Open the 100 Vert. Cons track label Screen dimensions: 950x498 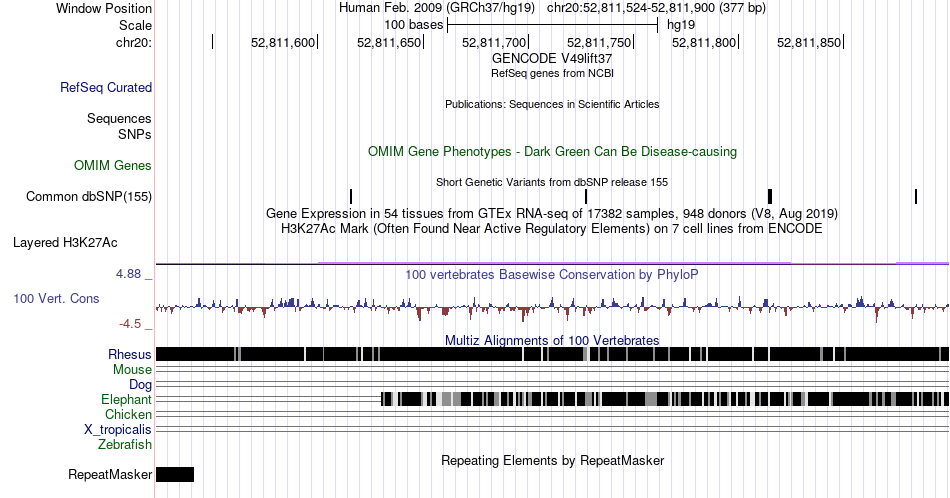click(x=56, y=298)
